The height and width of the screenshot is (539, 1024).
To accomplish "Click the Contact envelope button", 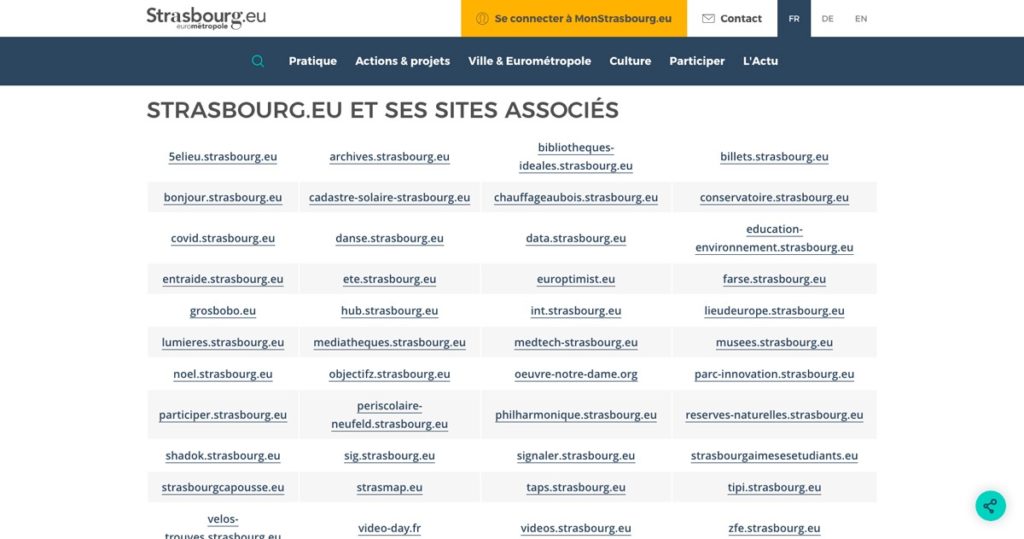I will pyautogui.click(x=732, y=18).
